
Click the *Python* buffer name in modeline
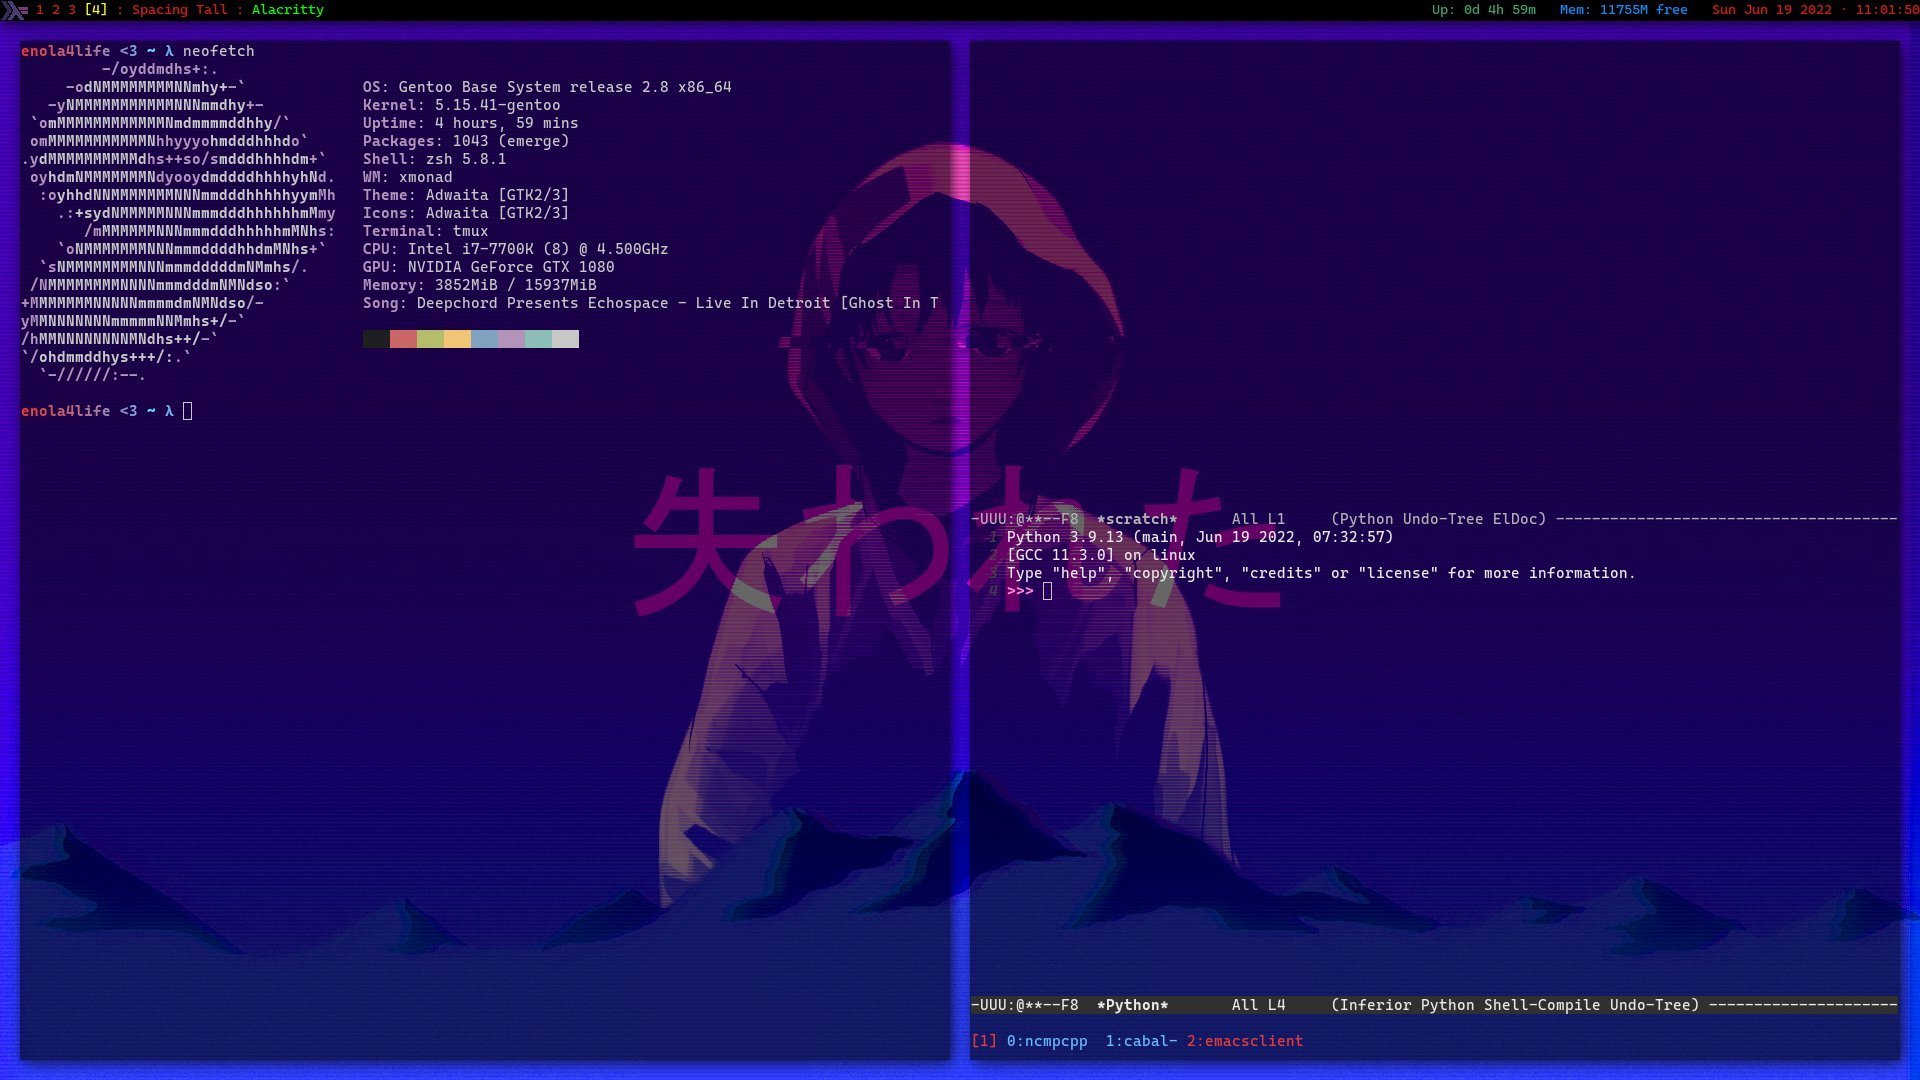(1132, 1005)
